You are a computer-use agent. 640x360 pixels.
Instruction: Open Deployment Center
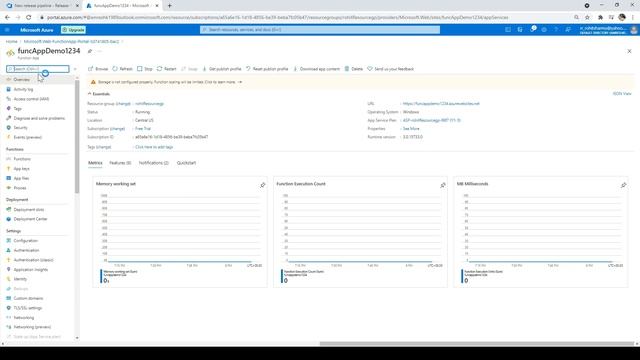[x=30, y=219]
